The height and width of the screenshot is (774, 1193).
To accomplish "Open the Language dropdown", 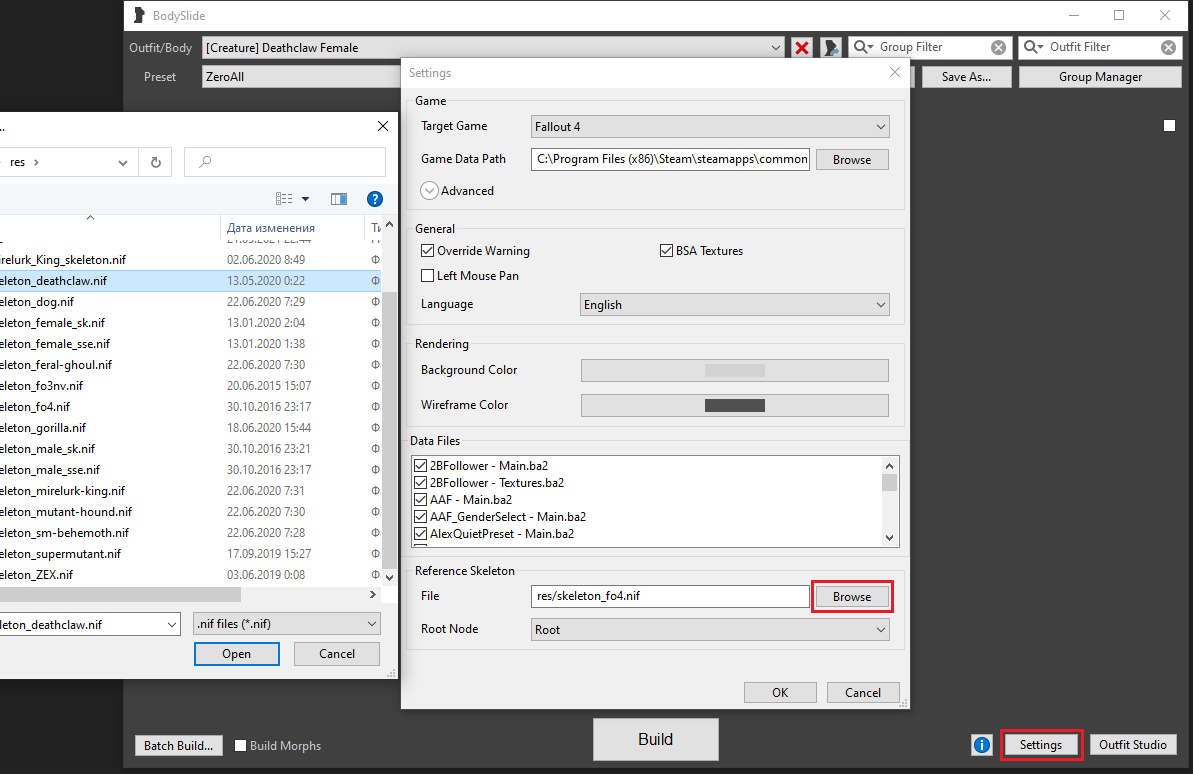I will [735, 304].
